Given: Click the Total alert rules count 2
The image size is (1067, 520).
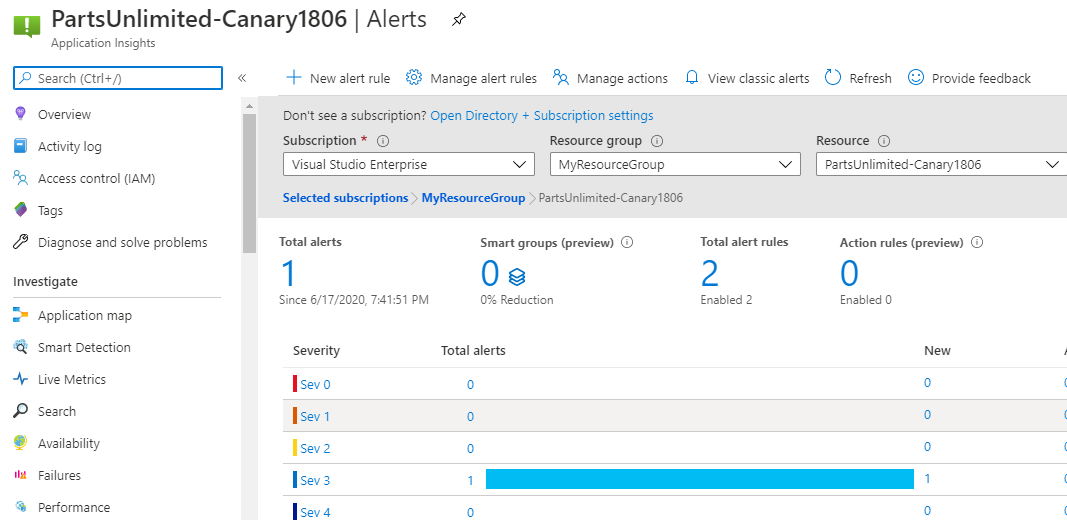Looking at the screenshot, I should pos(710,273).
